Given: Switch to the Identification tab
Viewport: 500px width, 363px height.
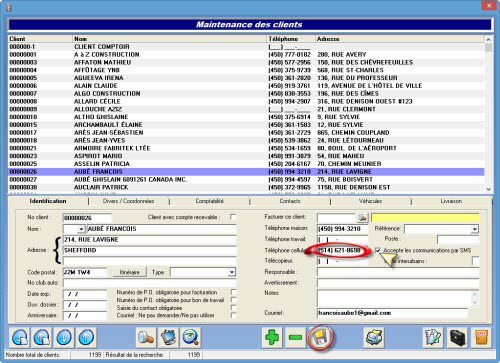Looking at the screenshot, I should 48,201.
